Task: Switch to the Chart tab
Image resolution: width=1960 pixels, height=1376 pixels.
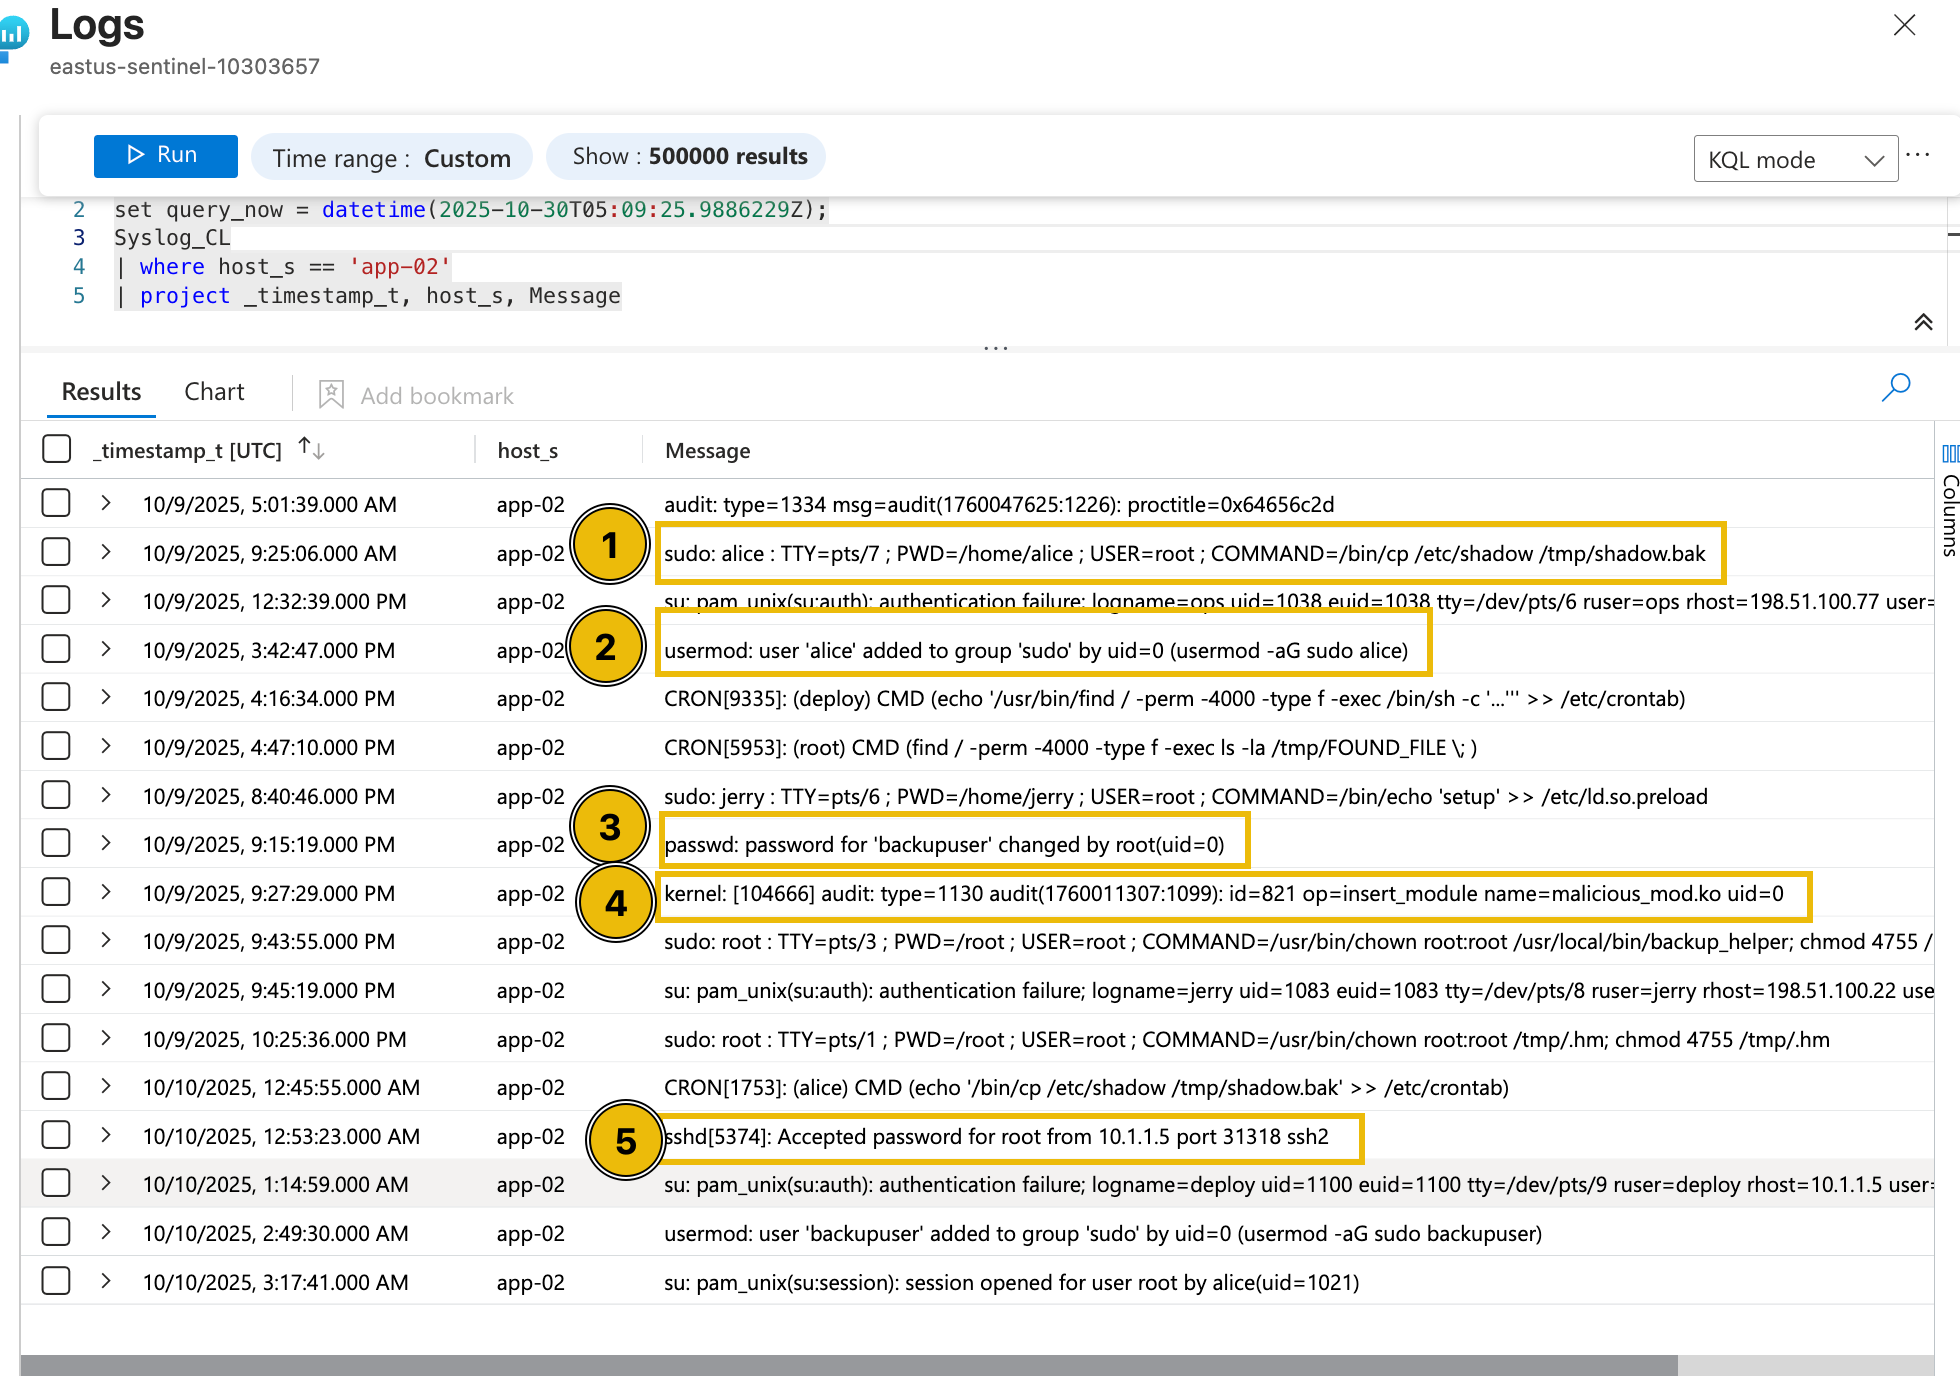Action: pos(214,391)
